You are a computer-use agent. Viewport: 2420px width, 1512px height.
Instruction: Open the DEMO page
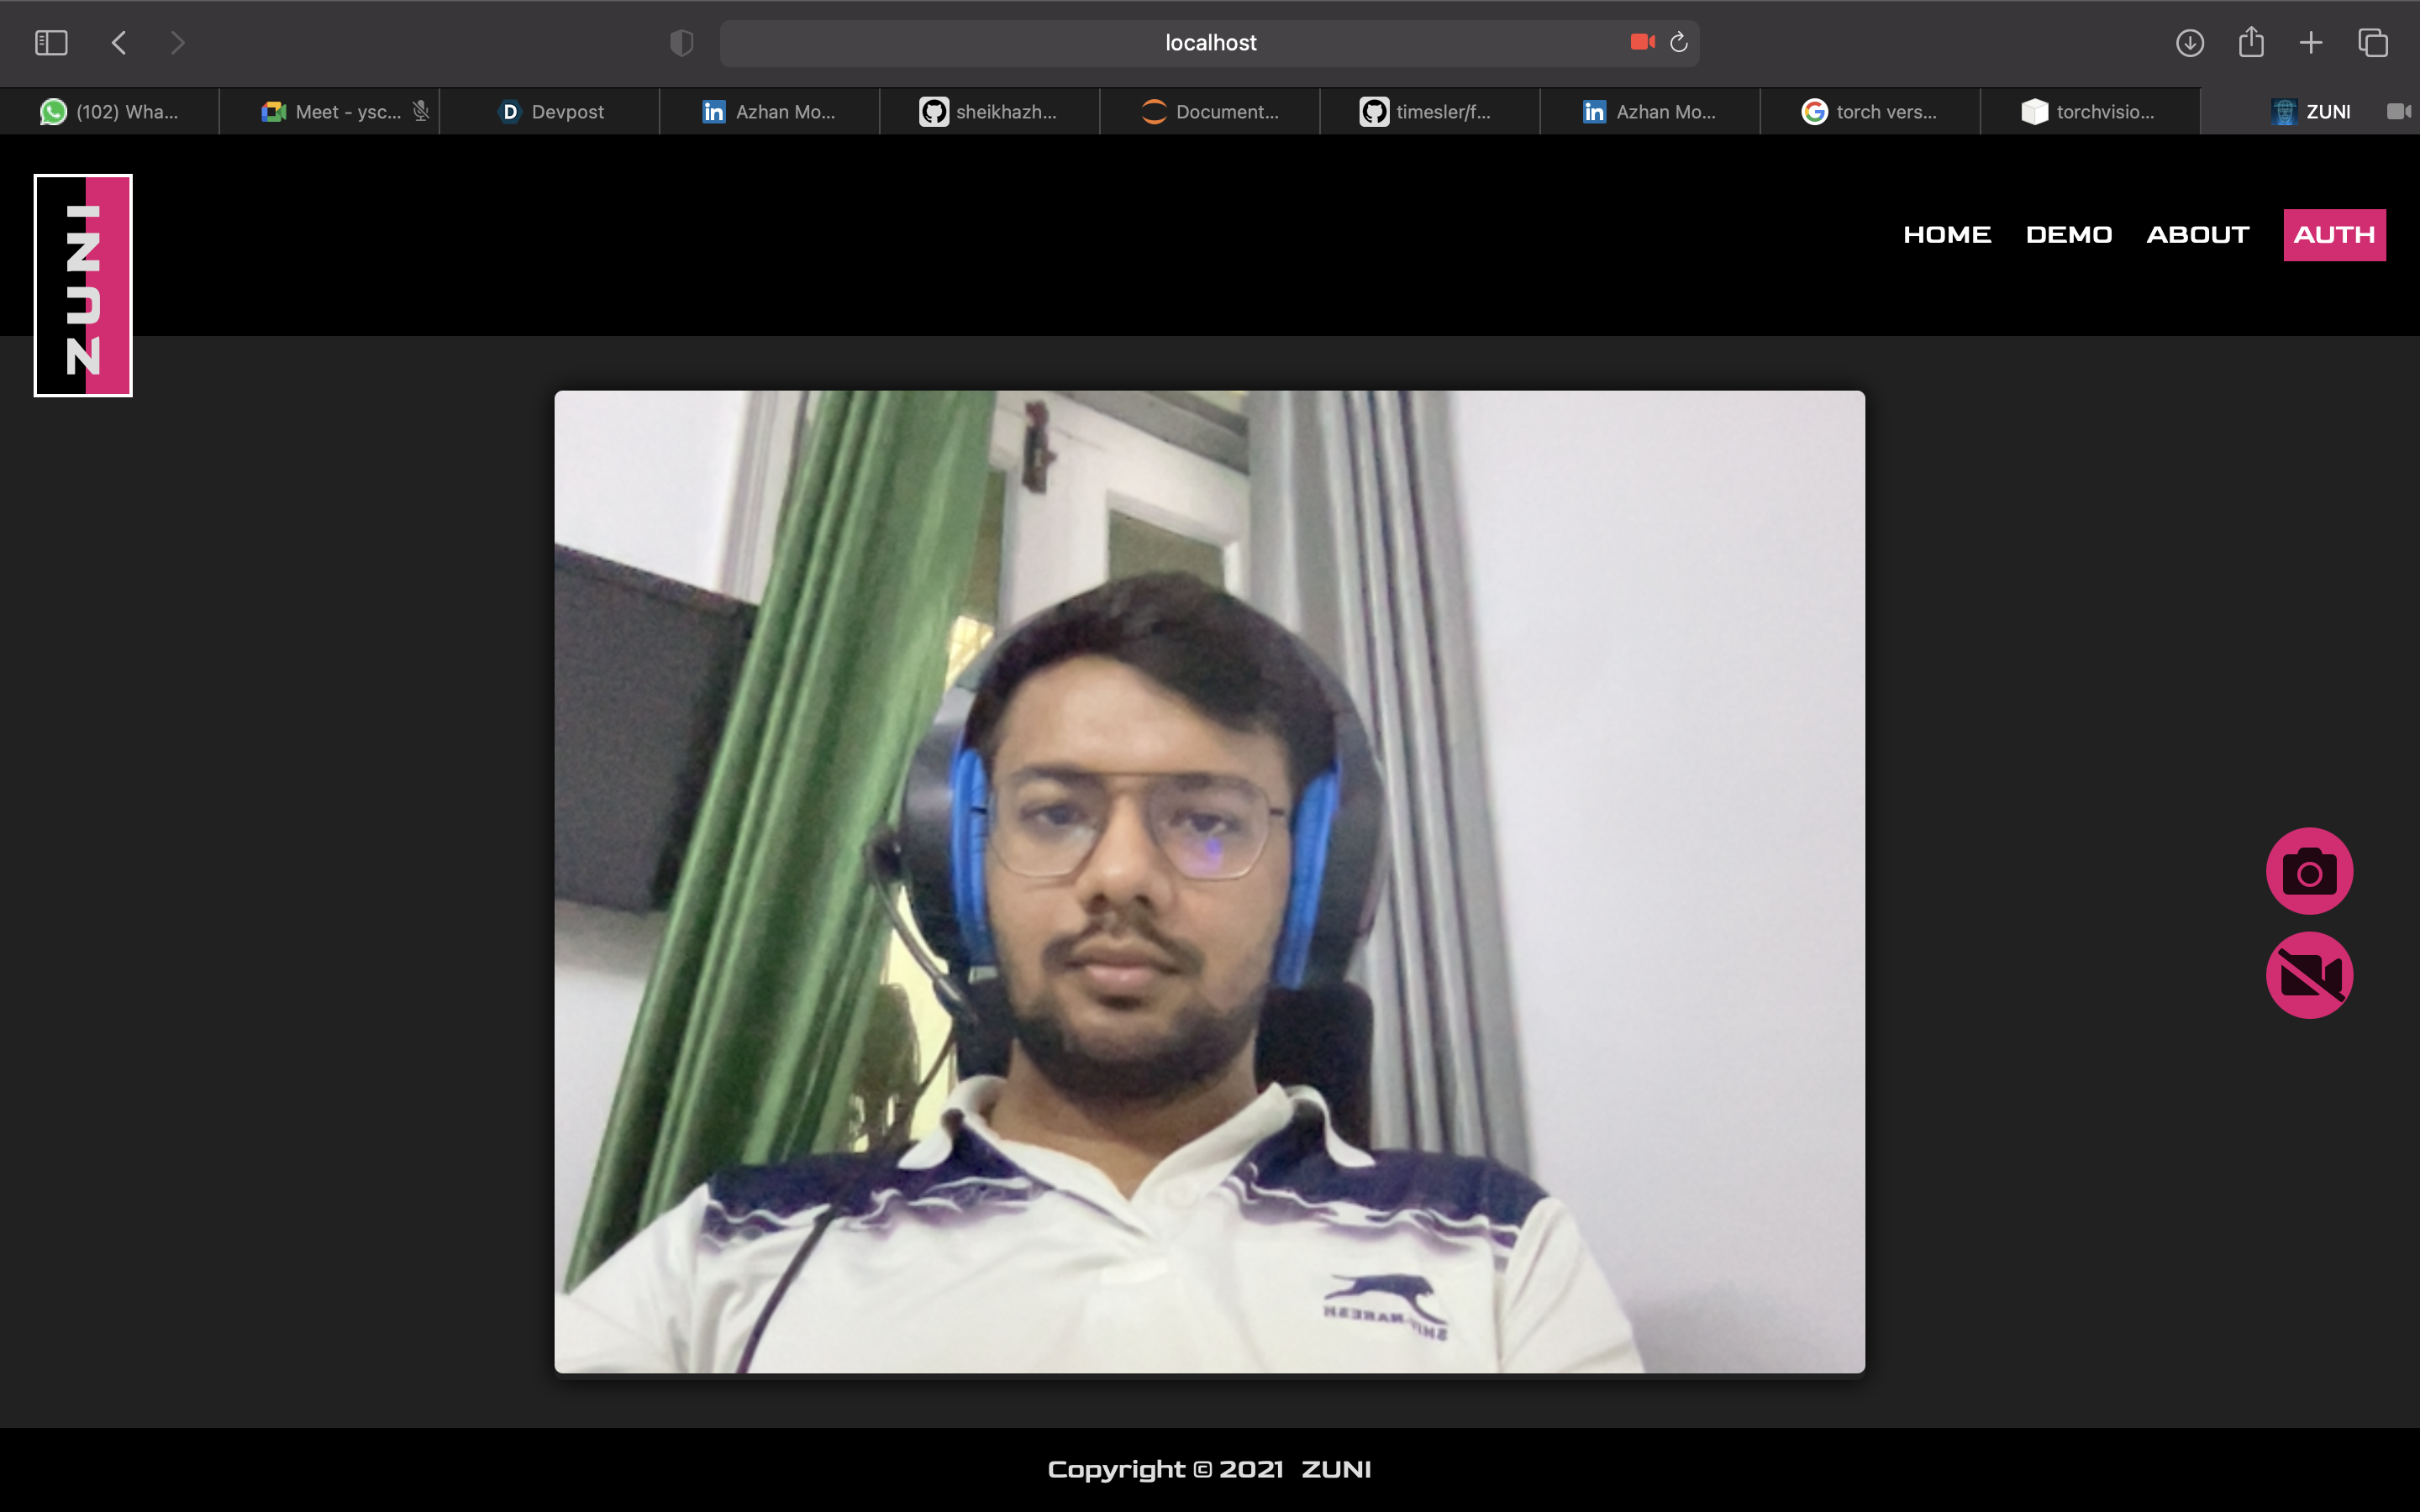click(x=2068, y=235)
